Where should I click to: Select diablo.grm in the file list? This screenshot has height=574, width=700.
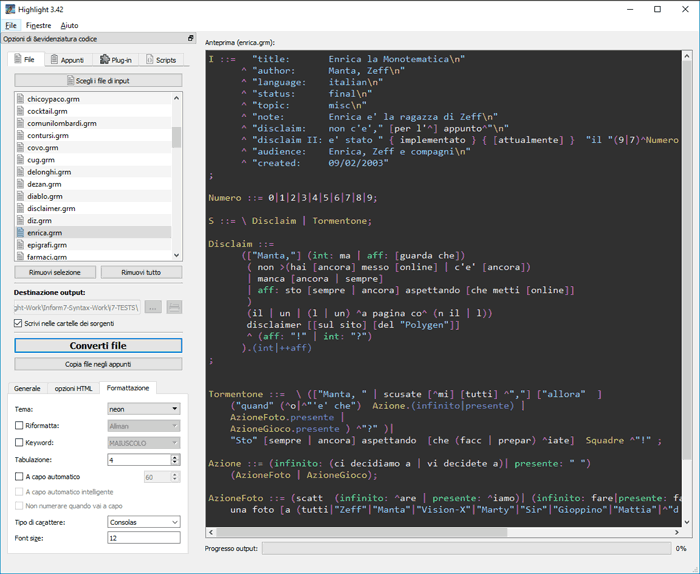coord(93,196)
